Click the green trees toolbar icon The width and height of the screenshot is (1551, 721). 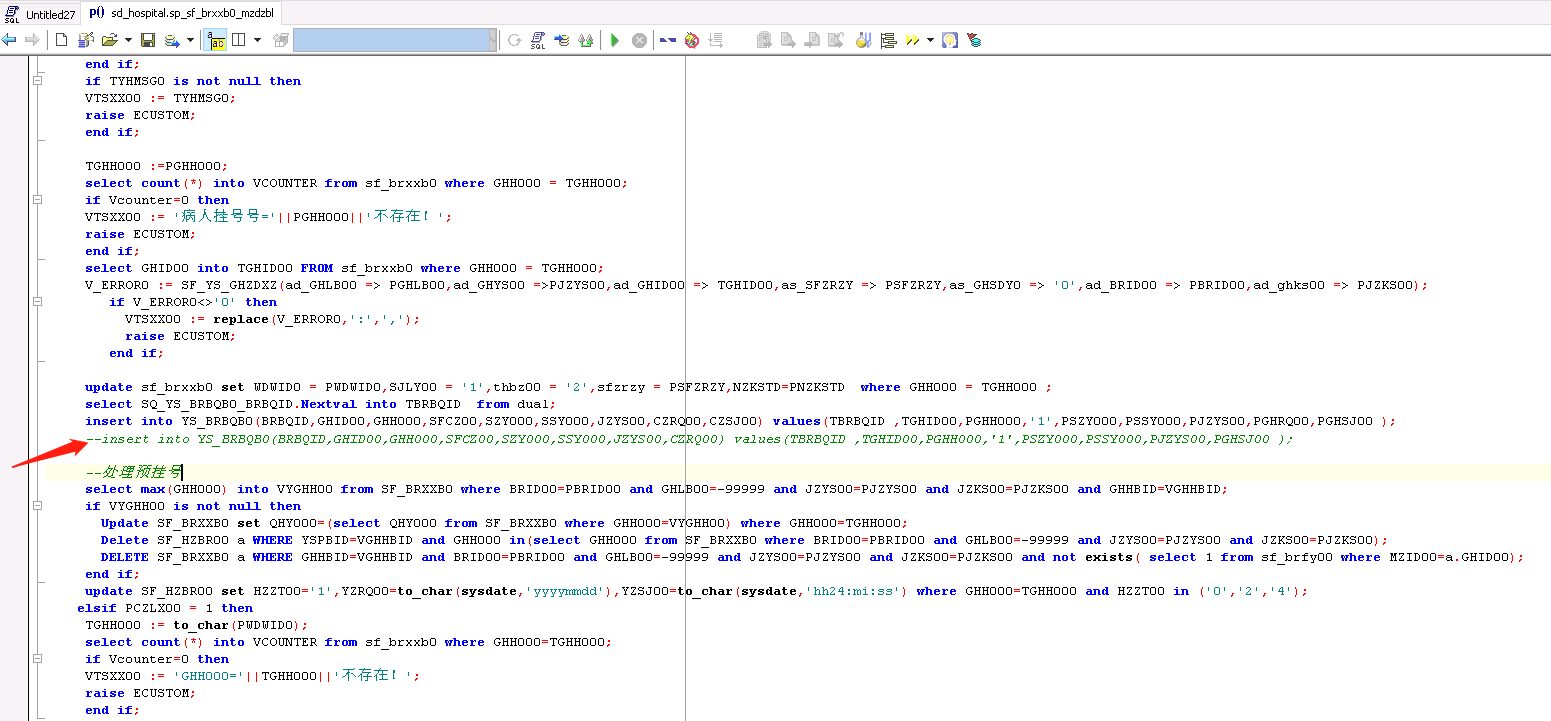586,40
